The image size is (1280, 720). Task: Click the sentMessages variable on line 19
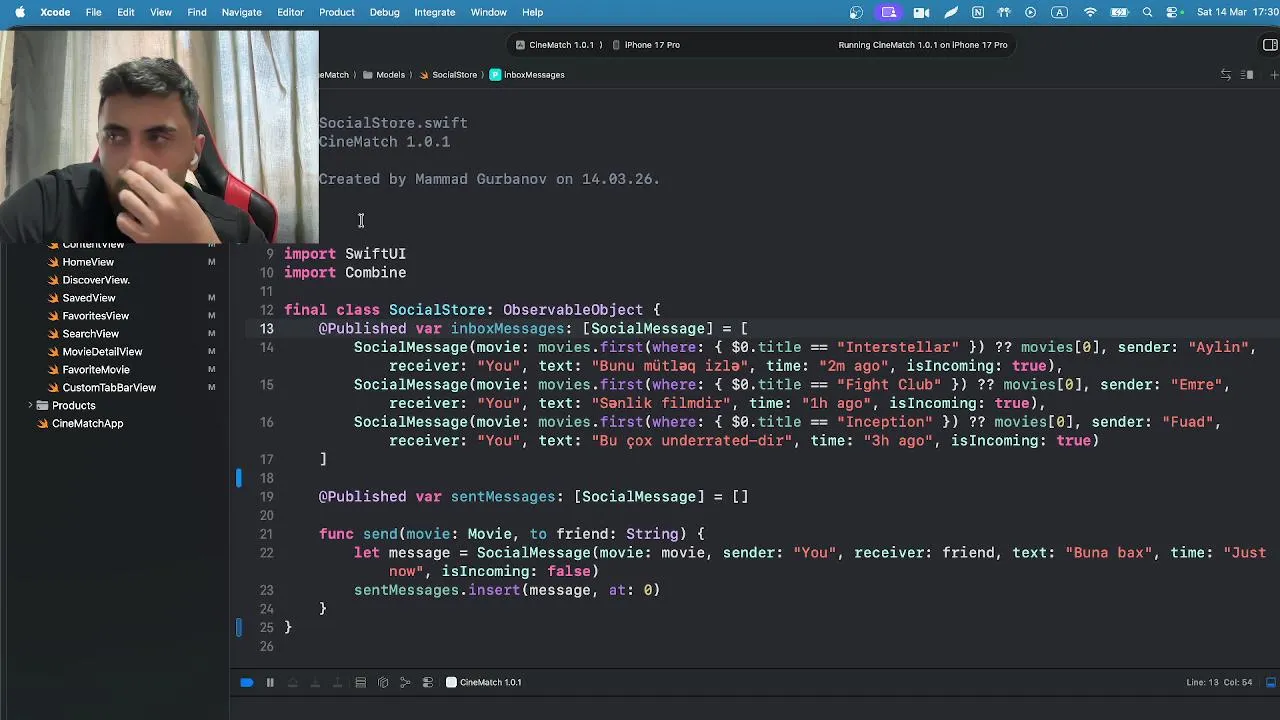click(502, 497)
